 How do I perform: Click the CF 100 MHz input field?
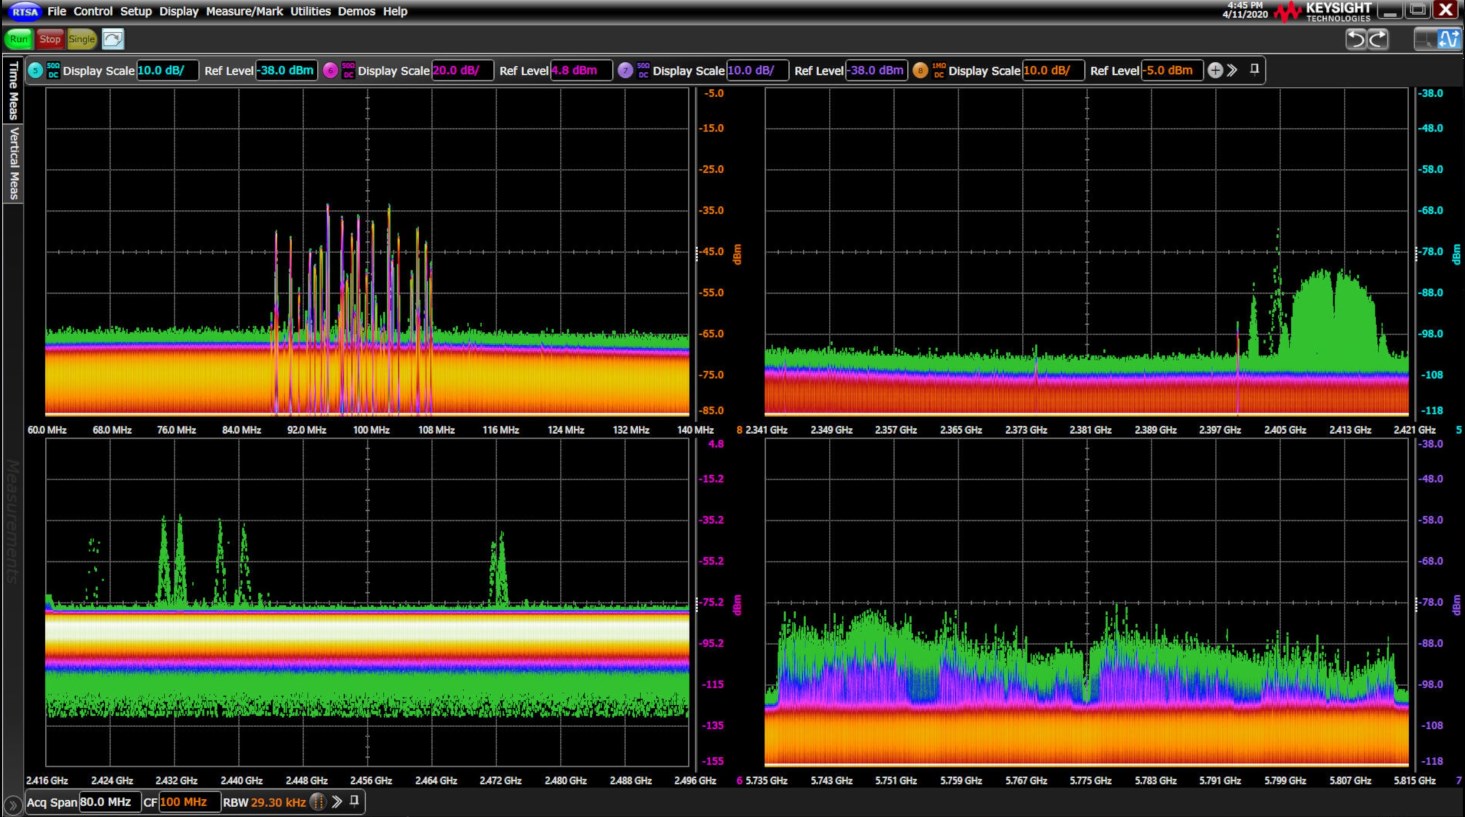[x=188, y=802]
